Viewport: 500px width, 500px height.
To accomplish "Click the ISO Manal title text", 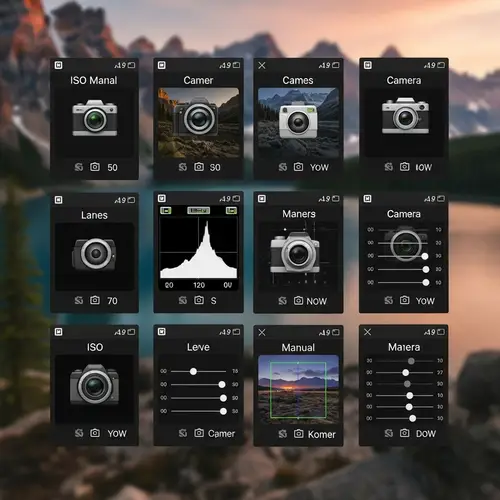I will point(94,80).
